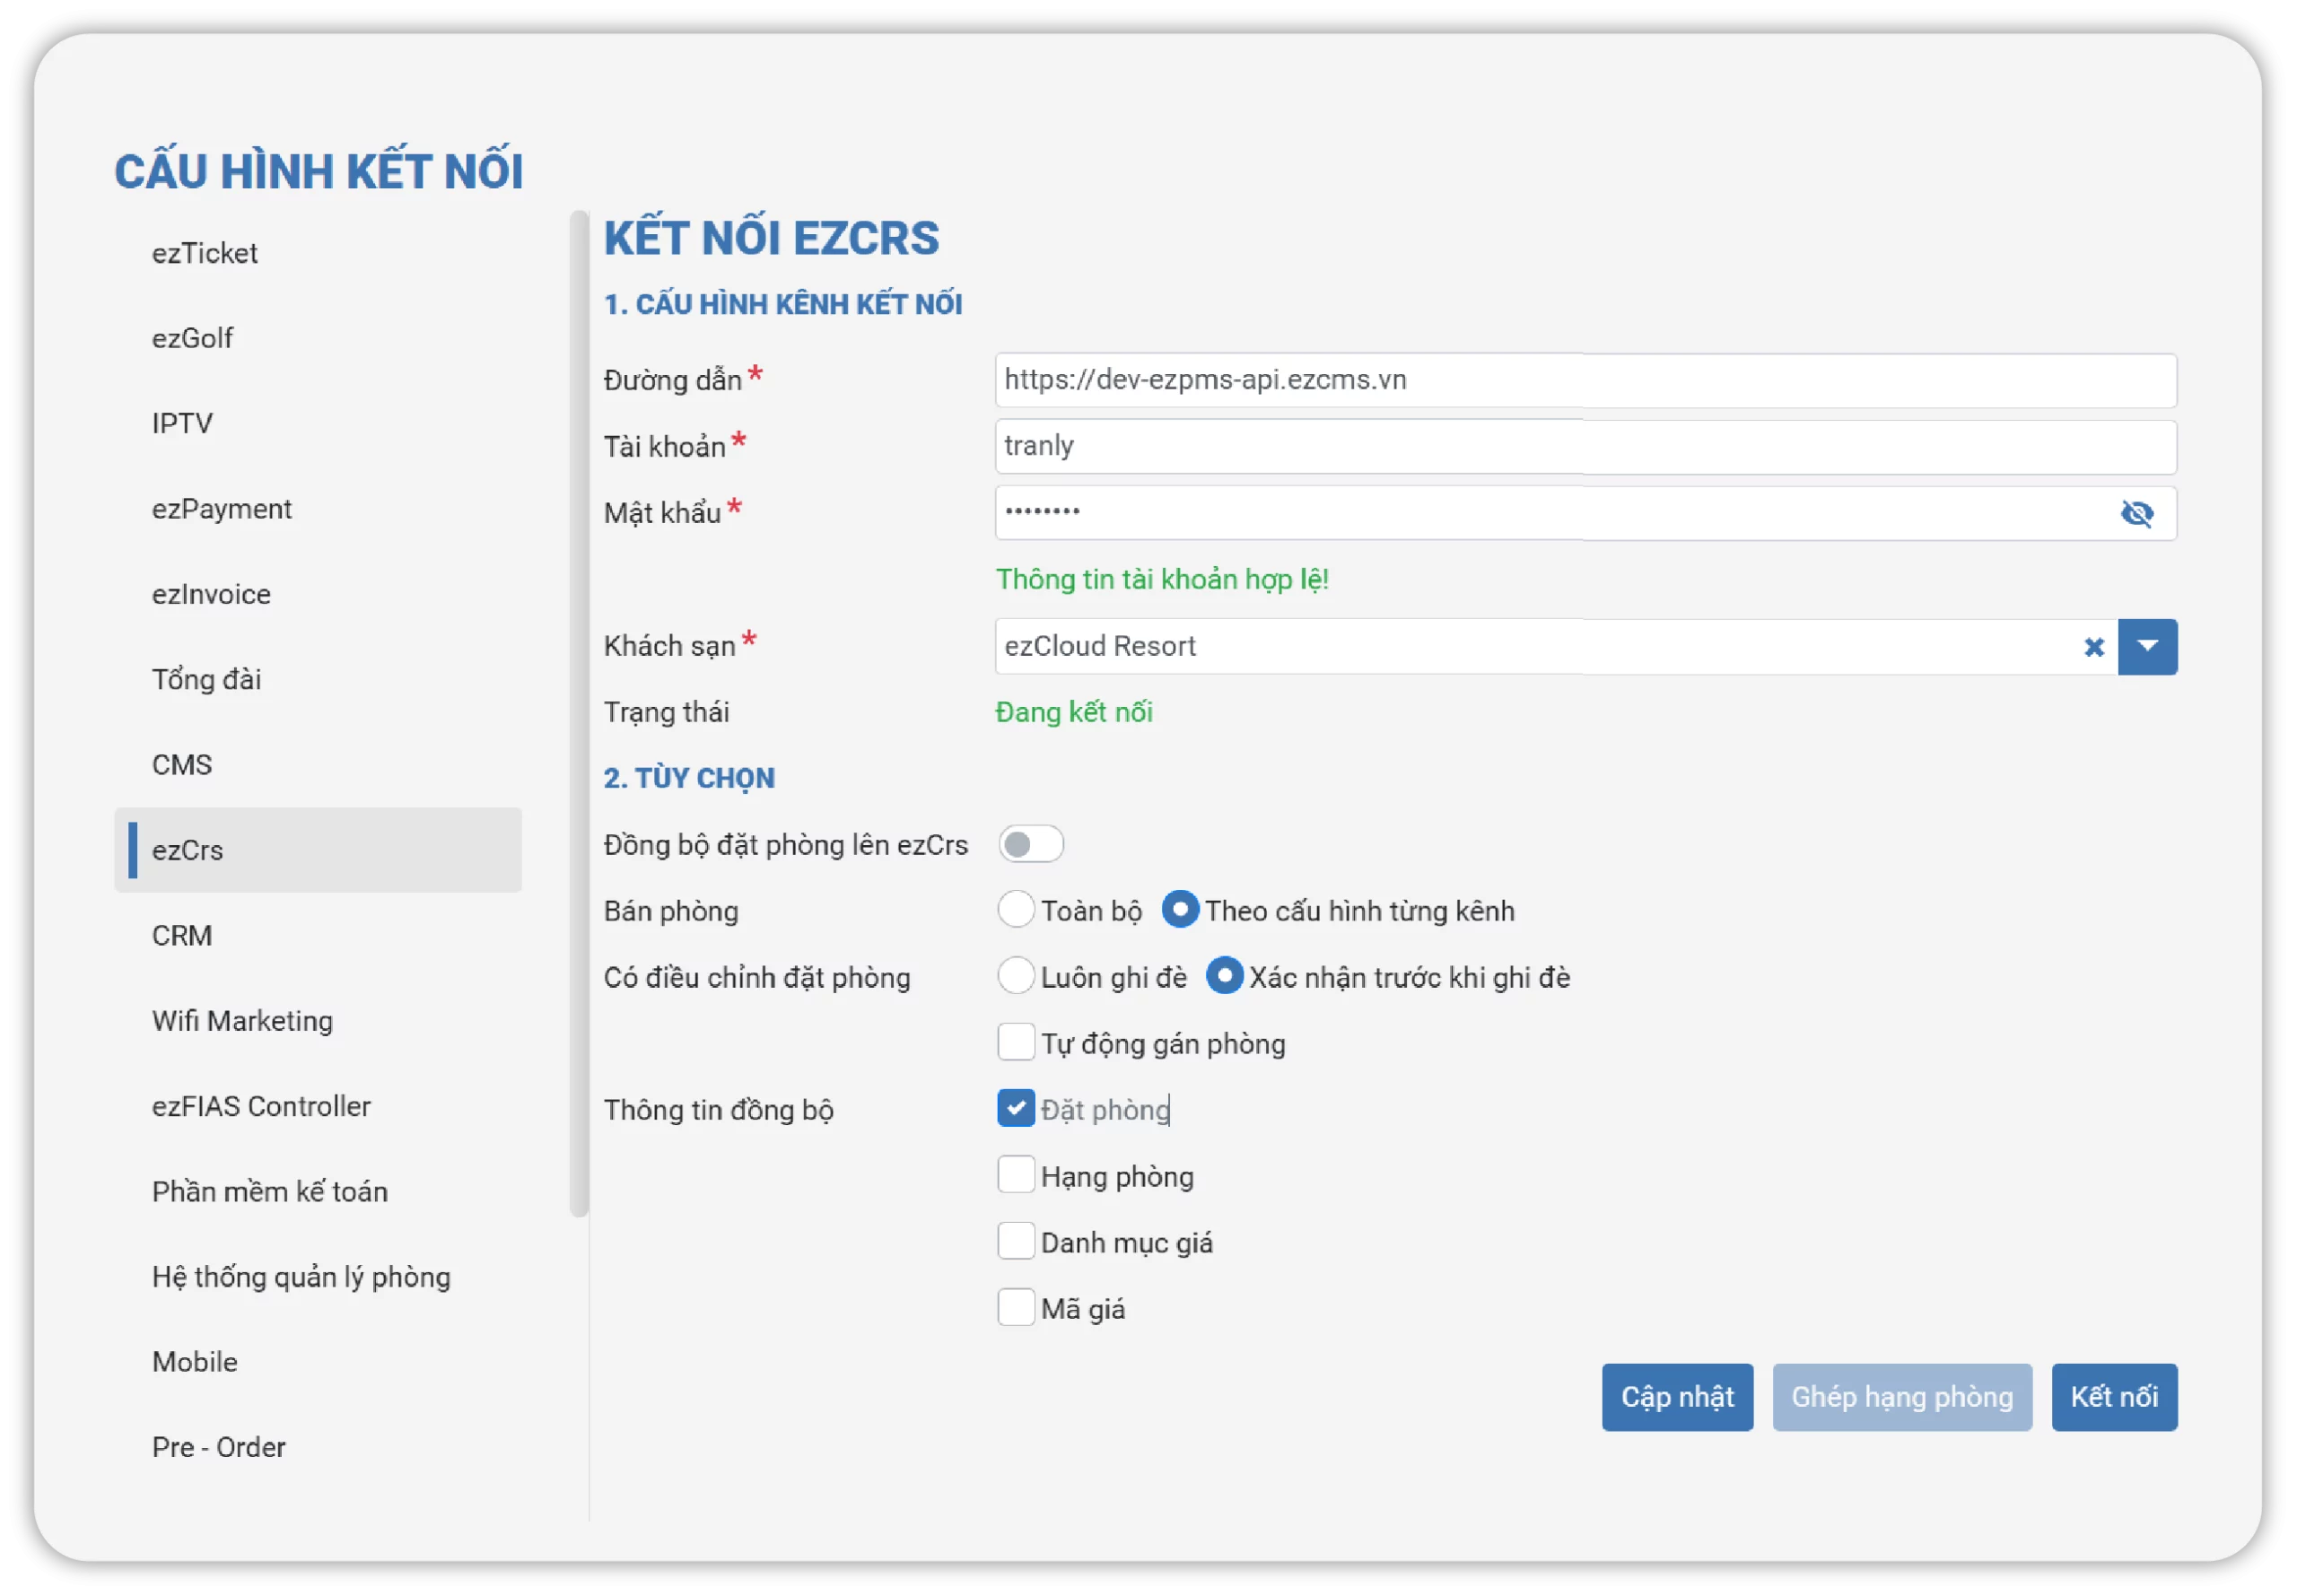Select the Toàn bộ radio option
Image resolution: width=2297 pixels, height=1596 pixels.
1015,910
